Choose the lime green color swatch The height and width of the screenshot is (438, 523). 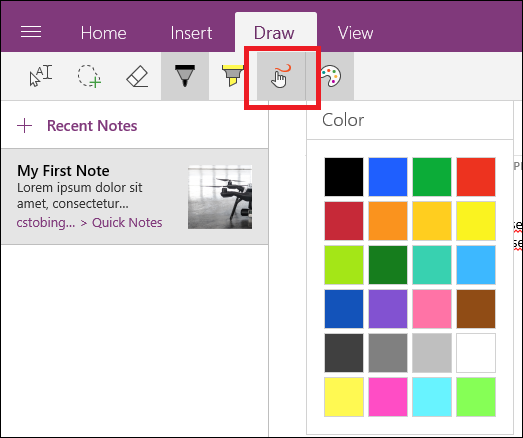coord(344,265)
